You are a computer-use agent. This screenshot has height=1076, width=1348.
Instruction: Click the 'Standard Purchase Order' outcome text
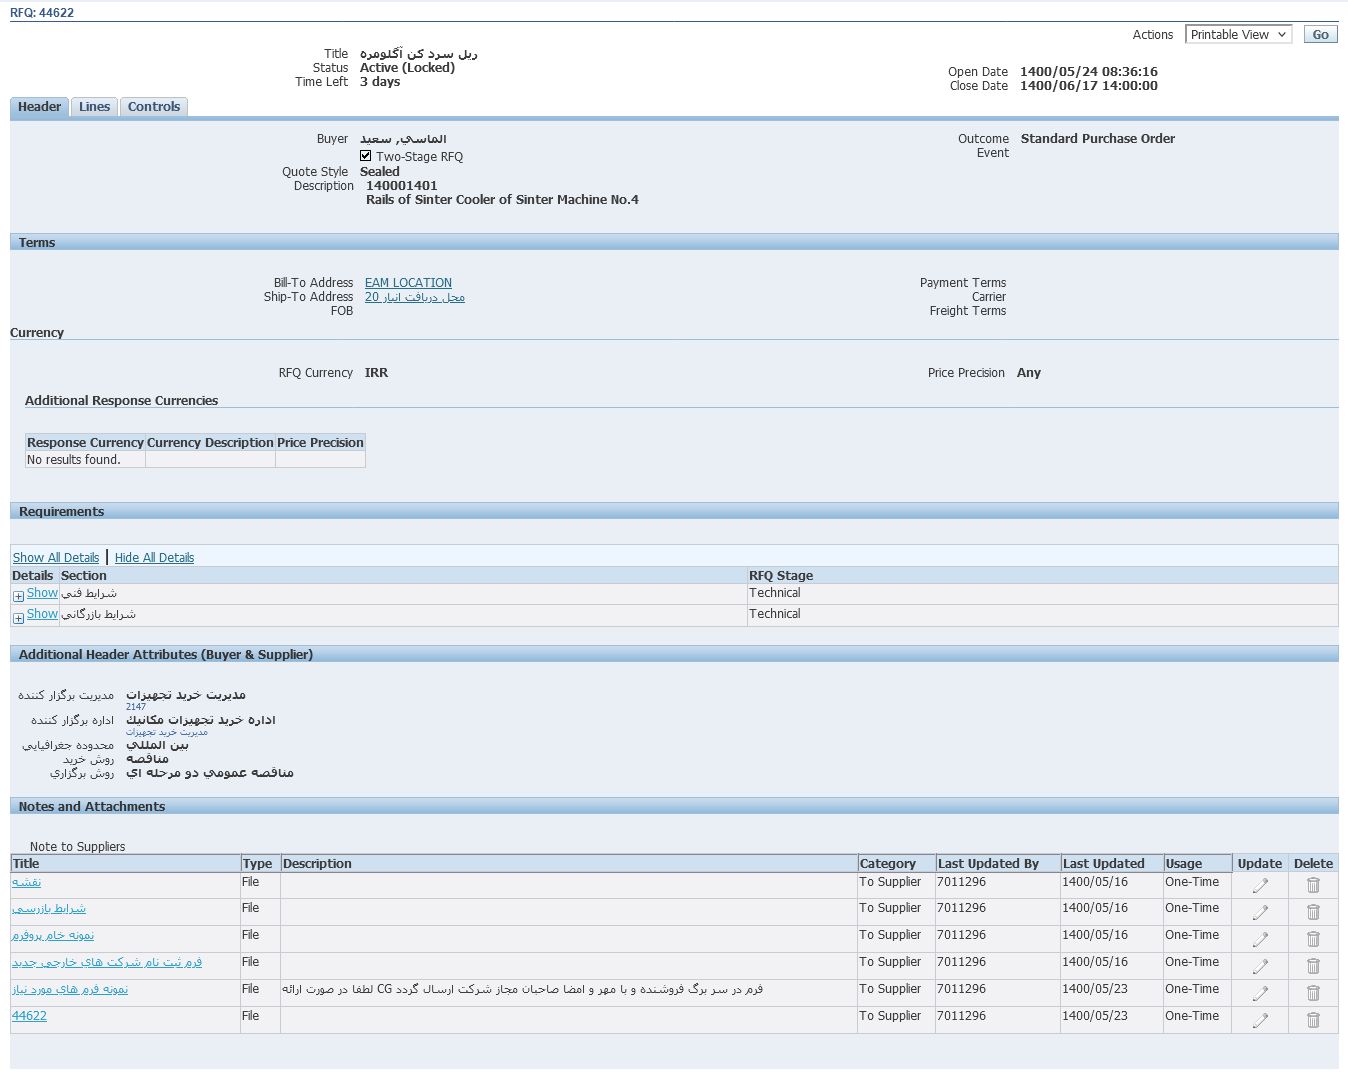(1098, 139)
